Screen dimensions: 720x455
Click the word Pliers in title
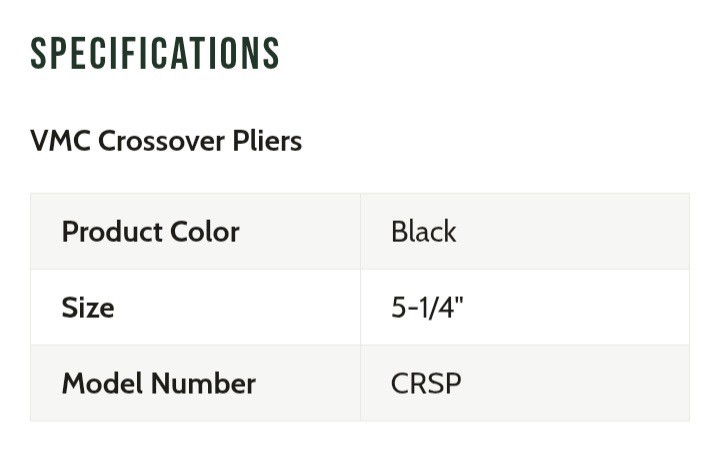coord(267,140)
